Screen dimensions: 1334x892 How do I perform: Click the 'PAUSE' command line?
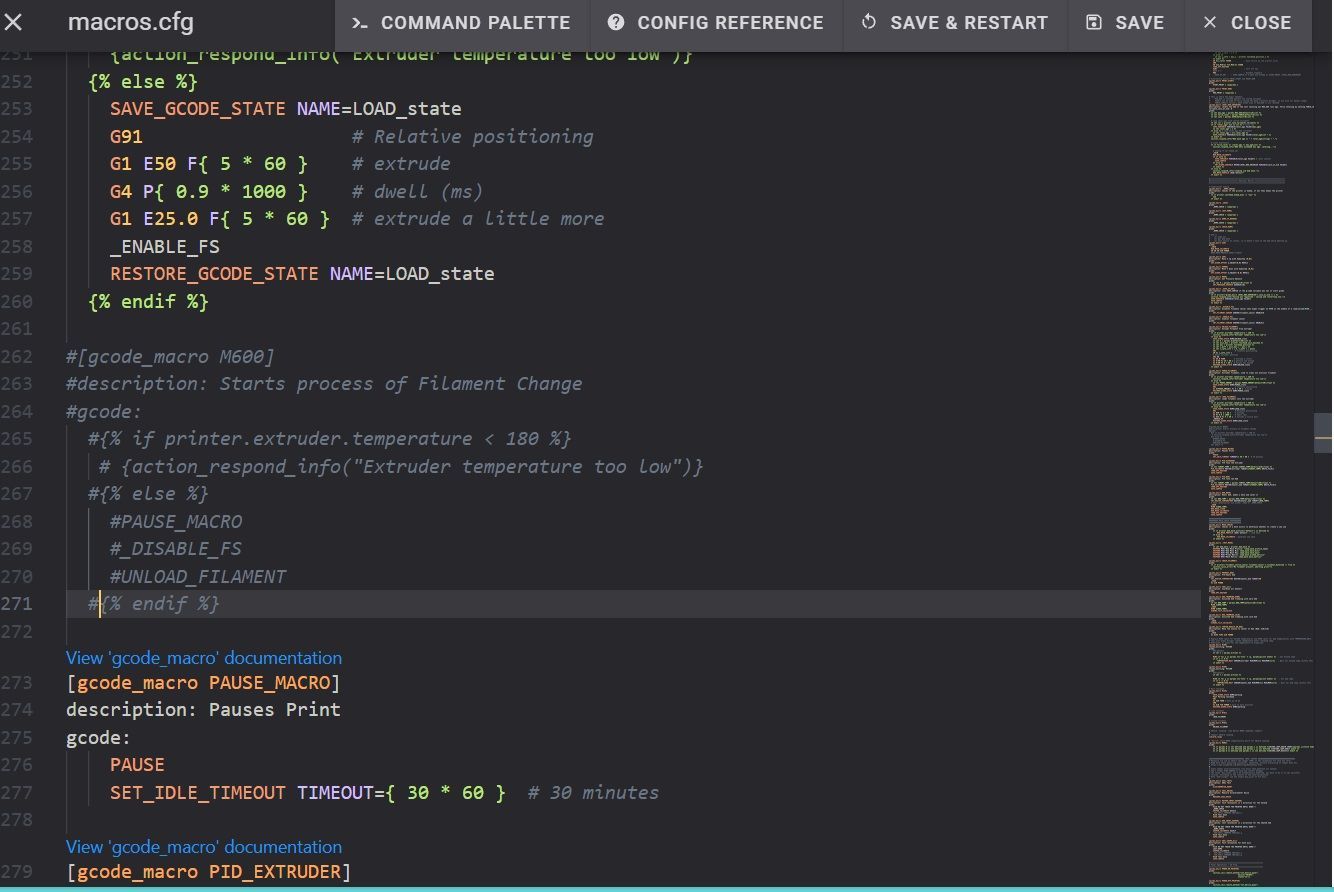(137, 765)
